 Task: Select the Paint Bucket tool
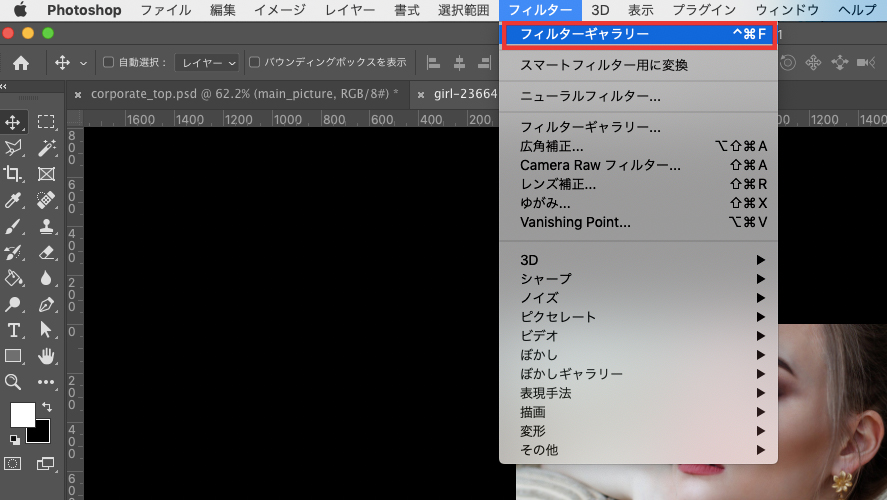(13, 278)
